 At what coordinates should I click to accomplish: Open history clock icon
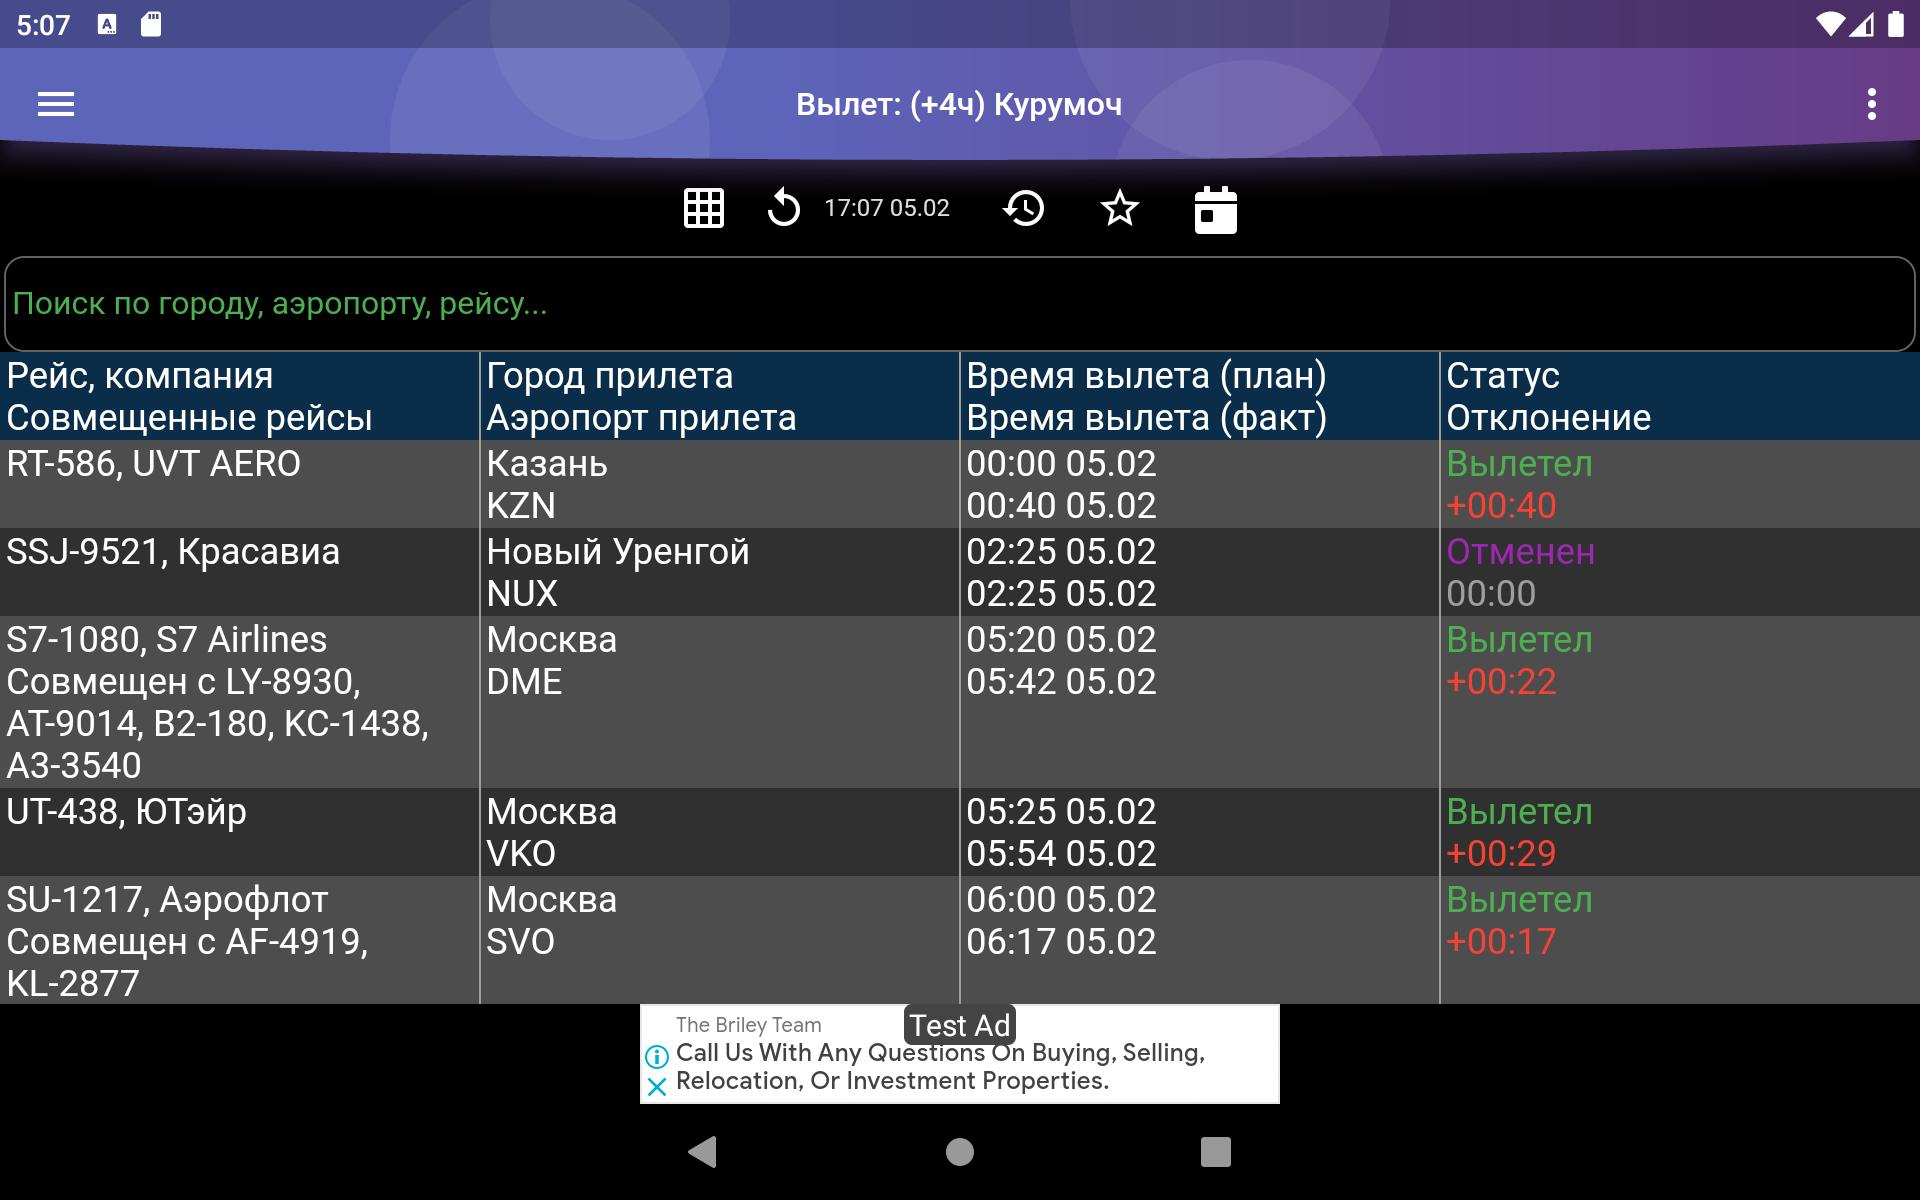[x=1023, y=208]
